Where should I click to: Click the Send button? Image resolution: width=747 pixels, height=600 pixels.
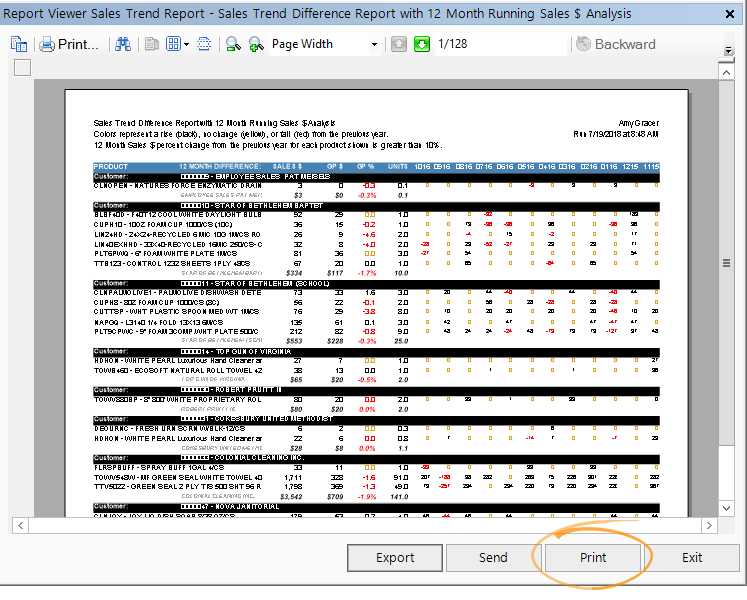click(493, 558)
